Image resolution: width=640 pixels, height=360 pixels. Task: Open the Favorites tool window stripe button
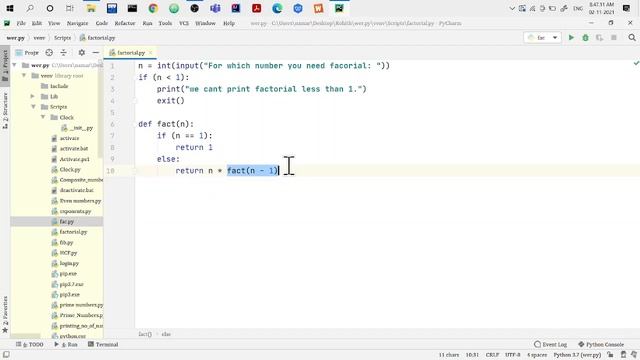(5, 314)
